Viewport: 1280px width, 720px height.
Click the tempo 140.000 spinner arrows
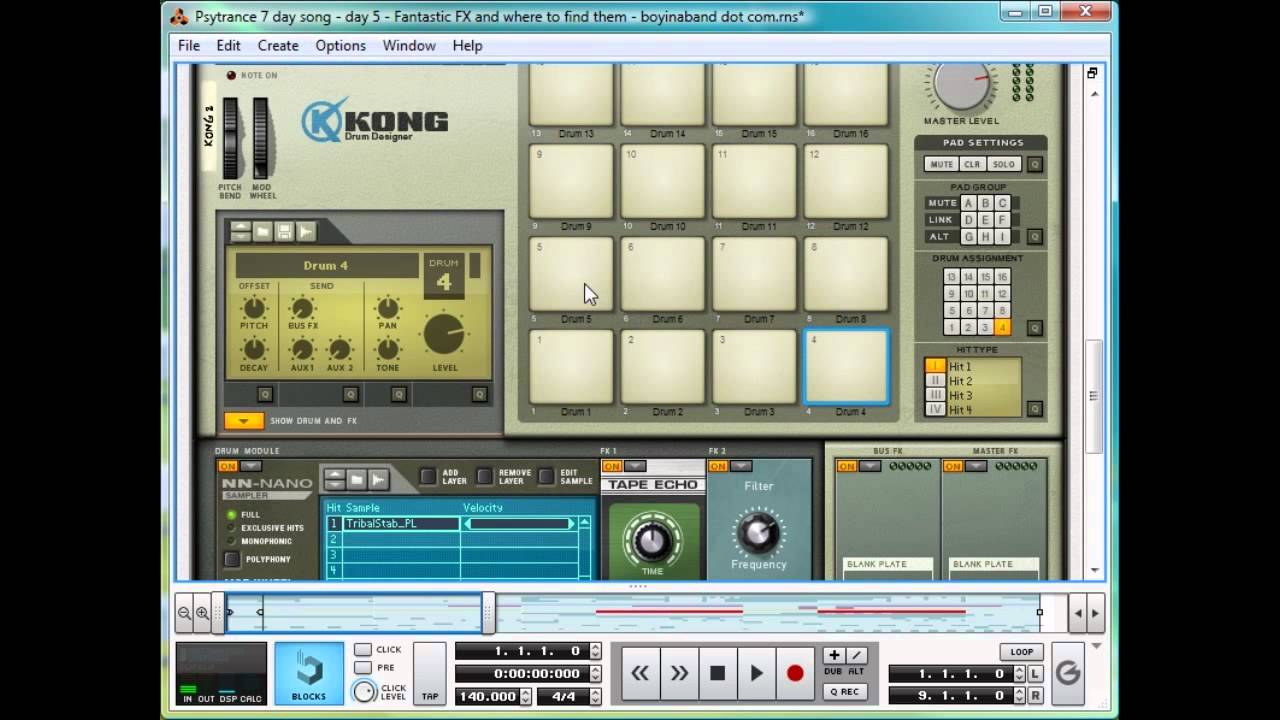(526, 696)
